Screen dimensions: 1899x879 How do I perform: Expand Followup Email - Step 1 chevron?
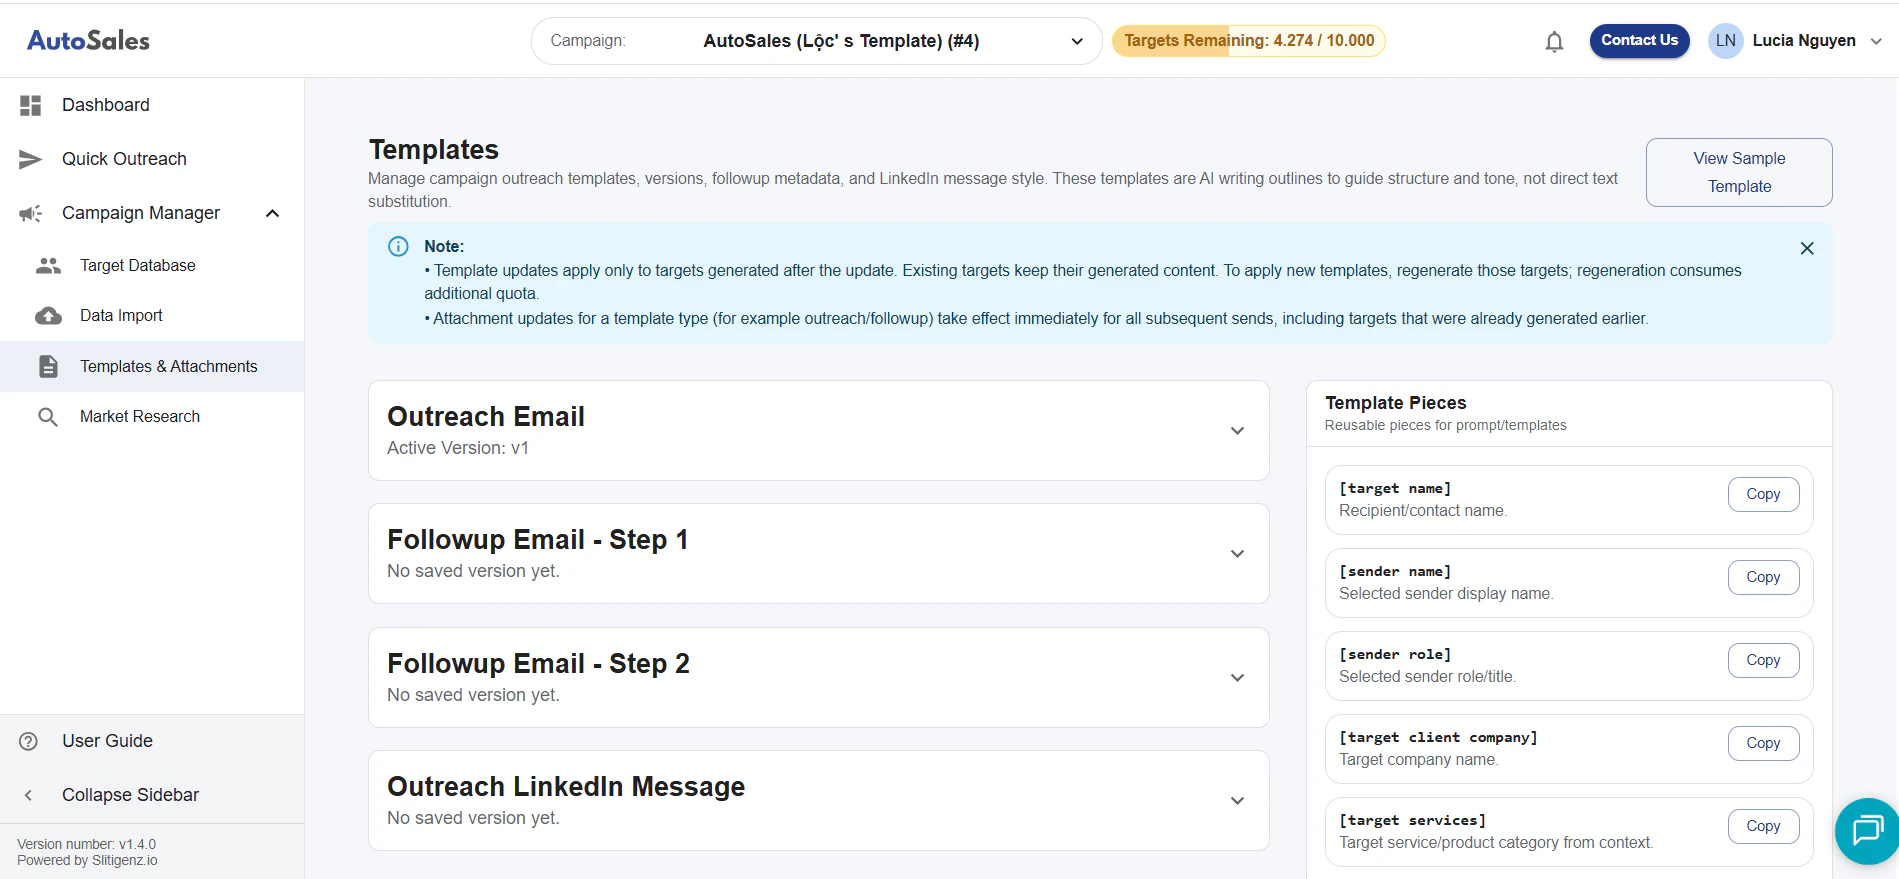[x=1237, y=554]
